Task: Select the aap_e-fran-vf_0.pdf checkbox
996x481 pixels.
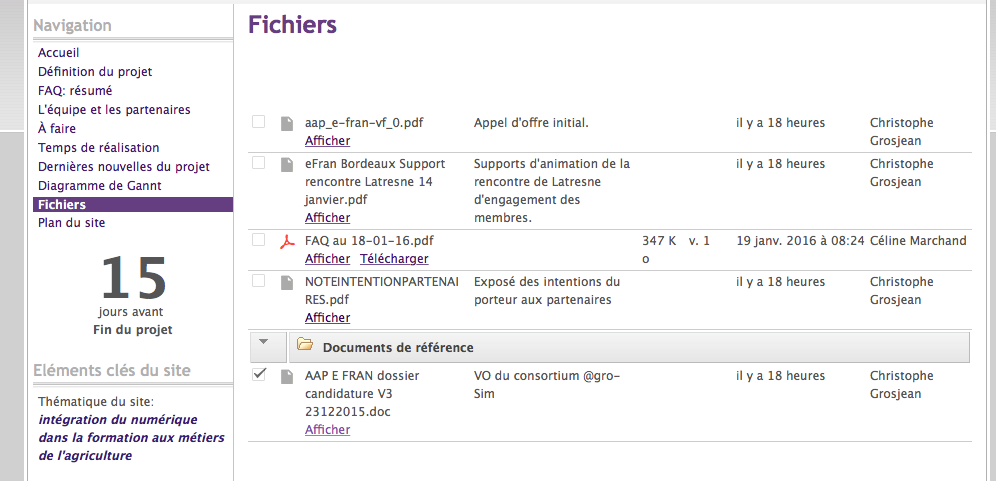Action: pos(258,122)
